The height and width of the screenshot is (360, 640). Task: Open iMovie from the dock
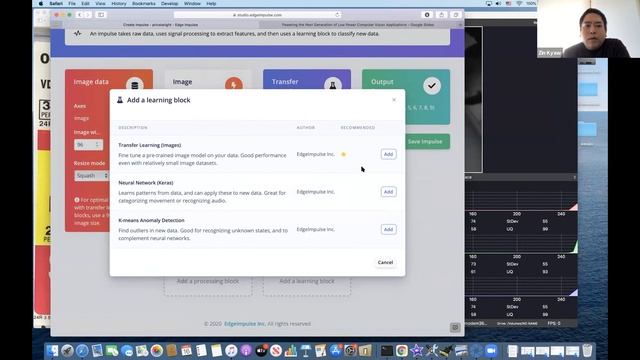pos(416,351)
